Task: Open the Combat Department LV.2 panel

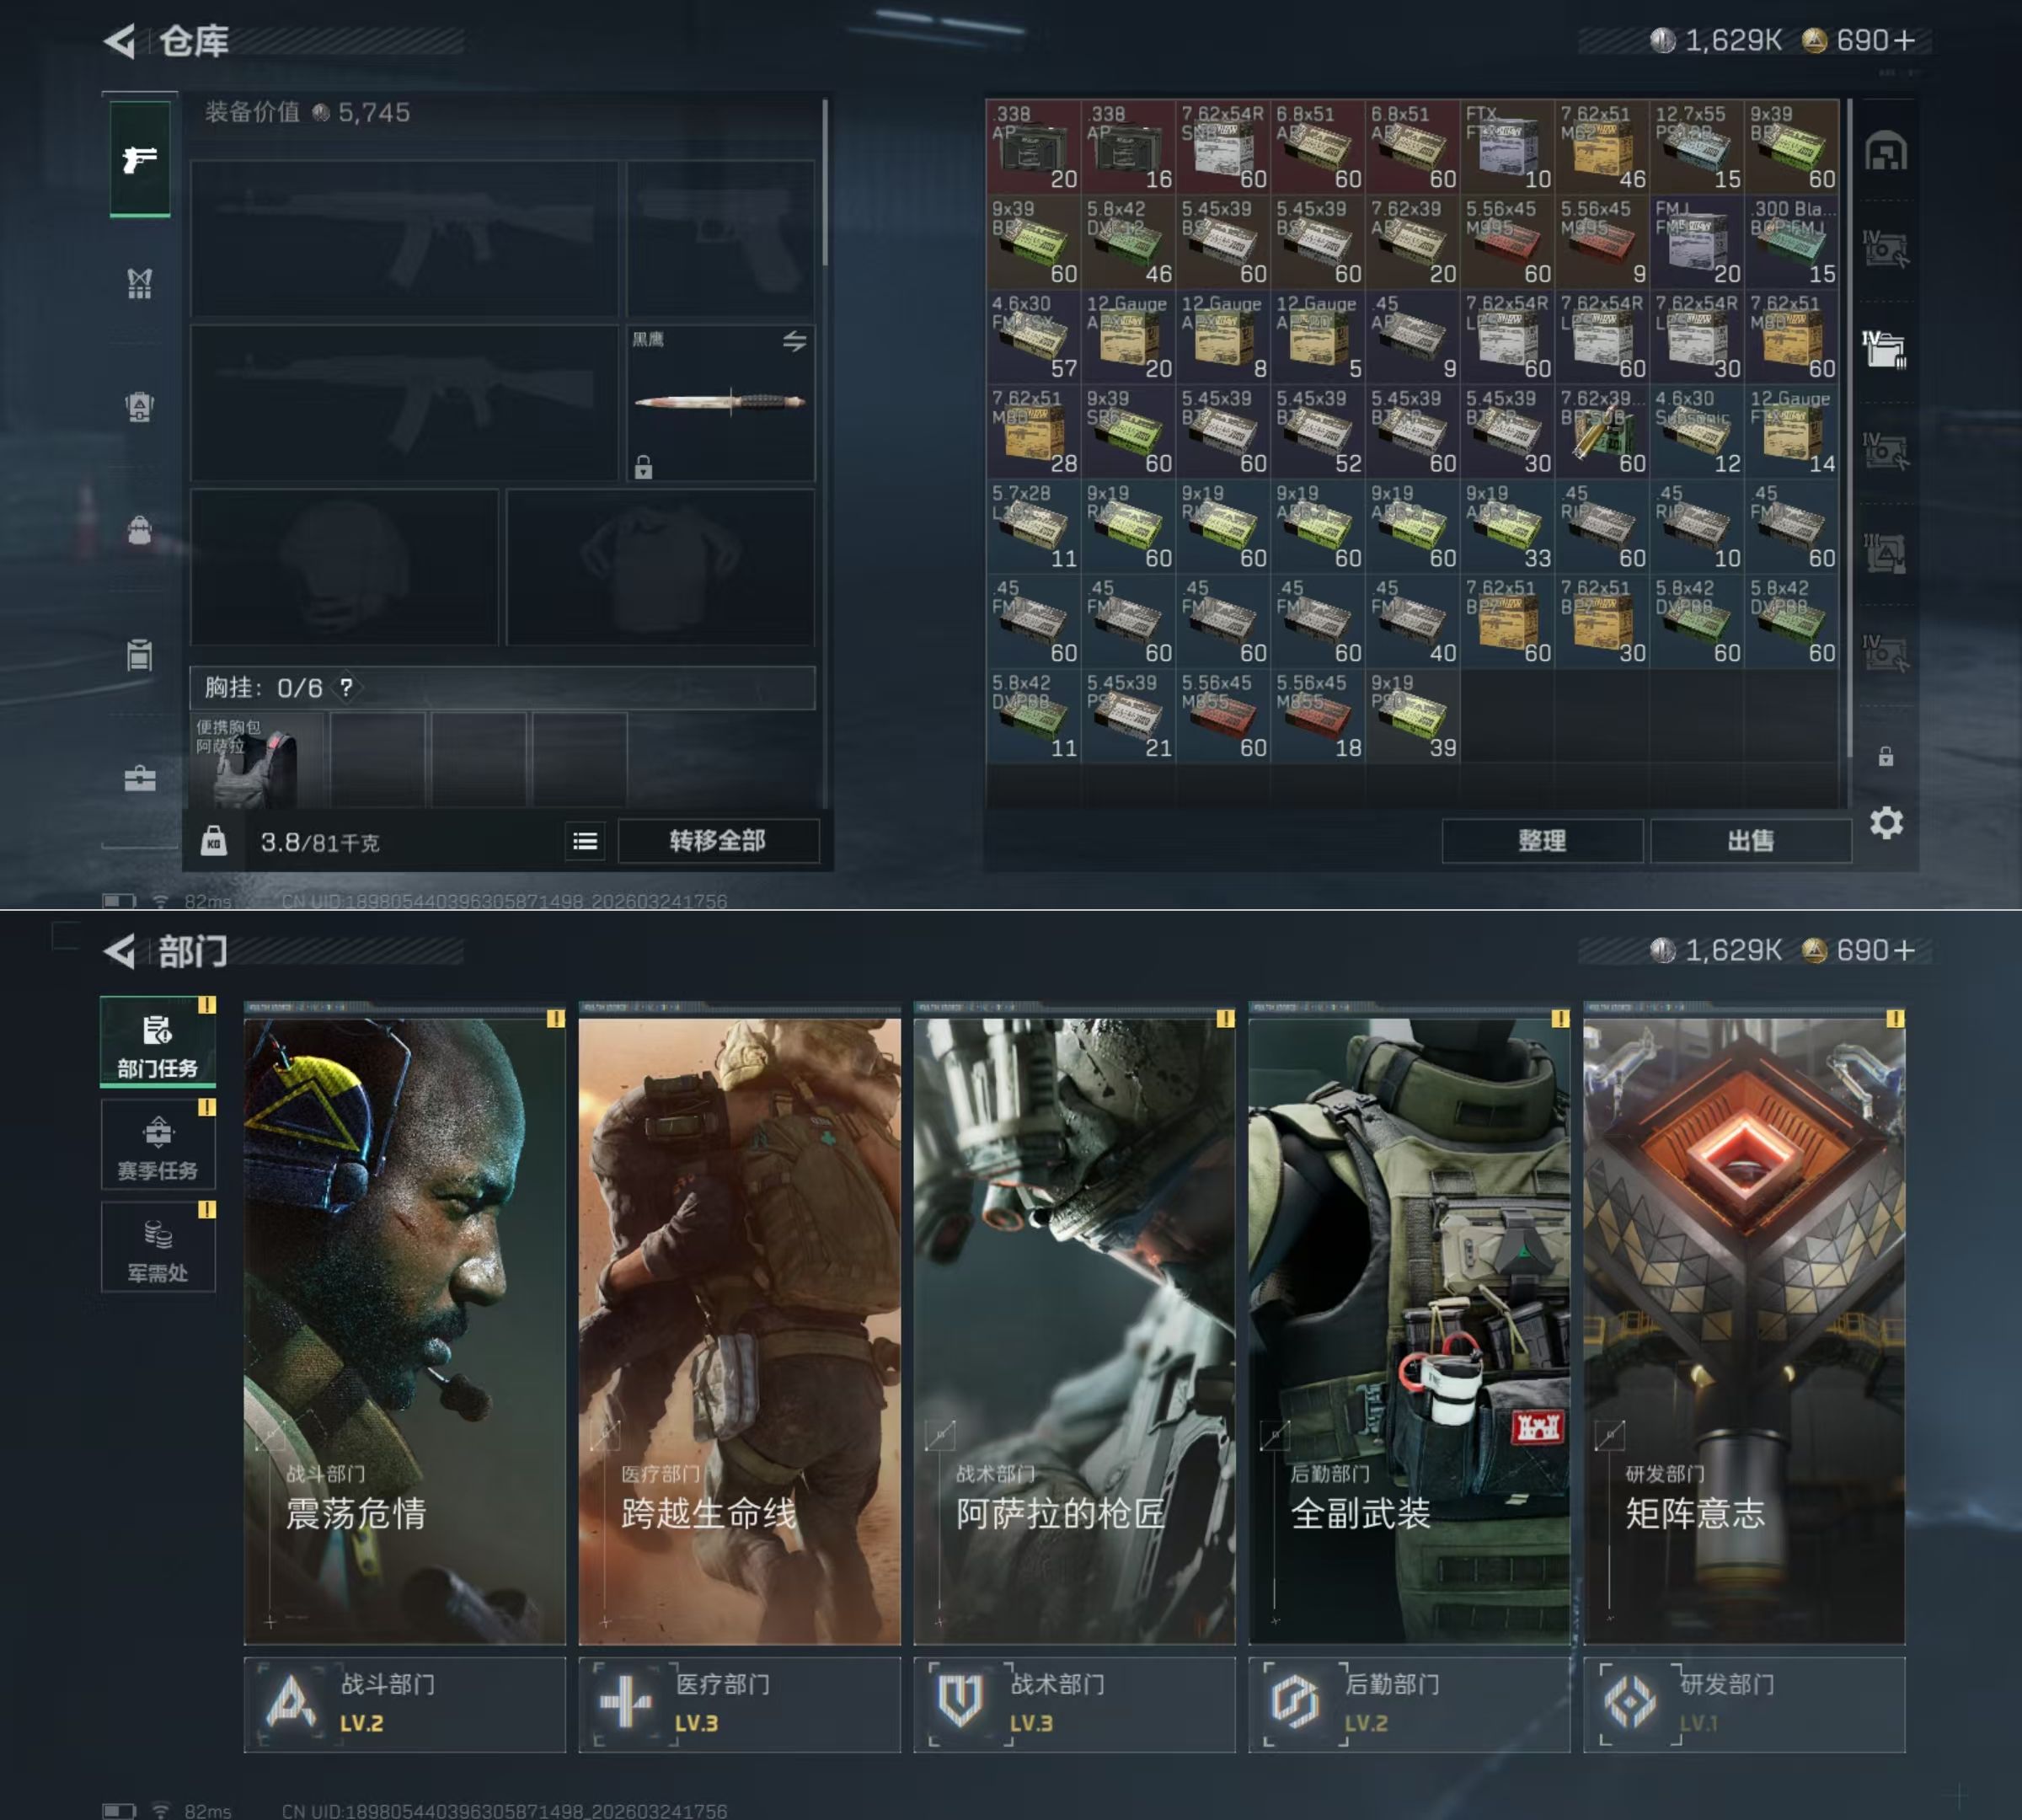Action: coord(404,1704)
